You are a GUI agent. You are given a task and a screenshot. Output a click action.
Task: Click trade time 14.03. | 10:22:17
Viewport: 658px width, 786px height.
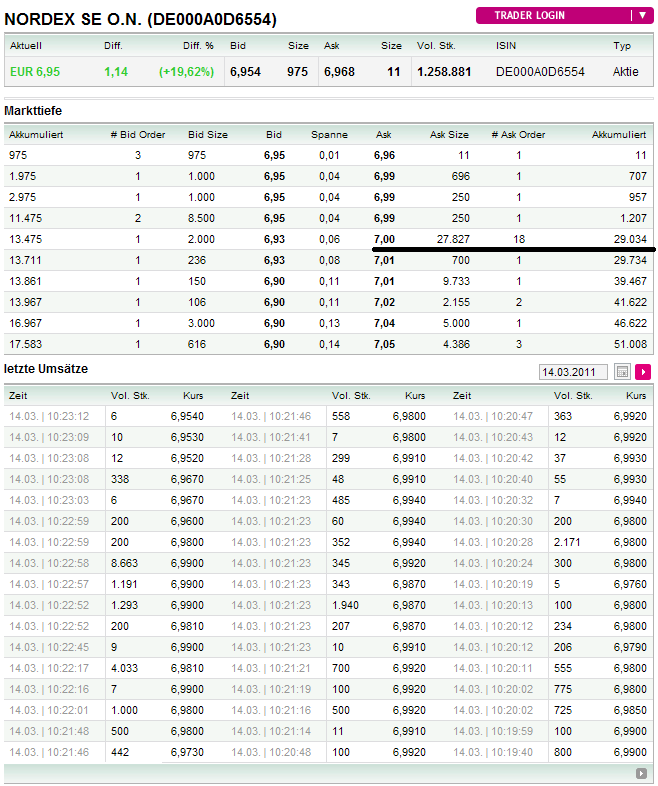coord(49,668)
